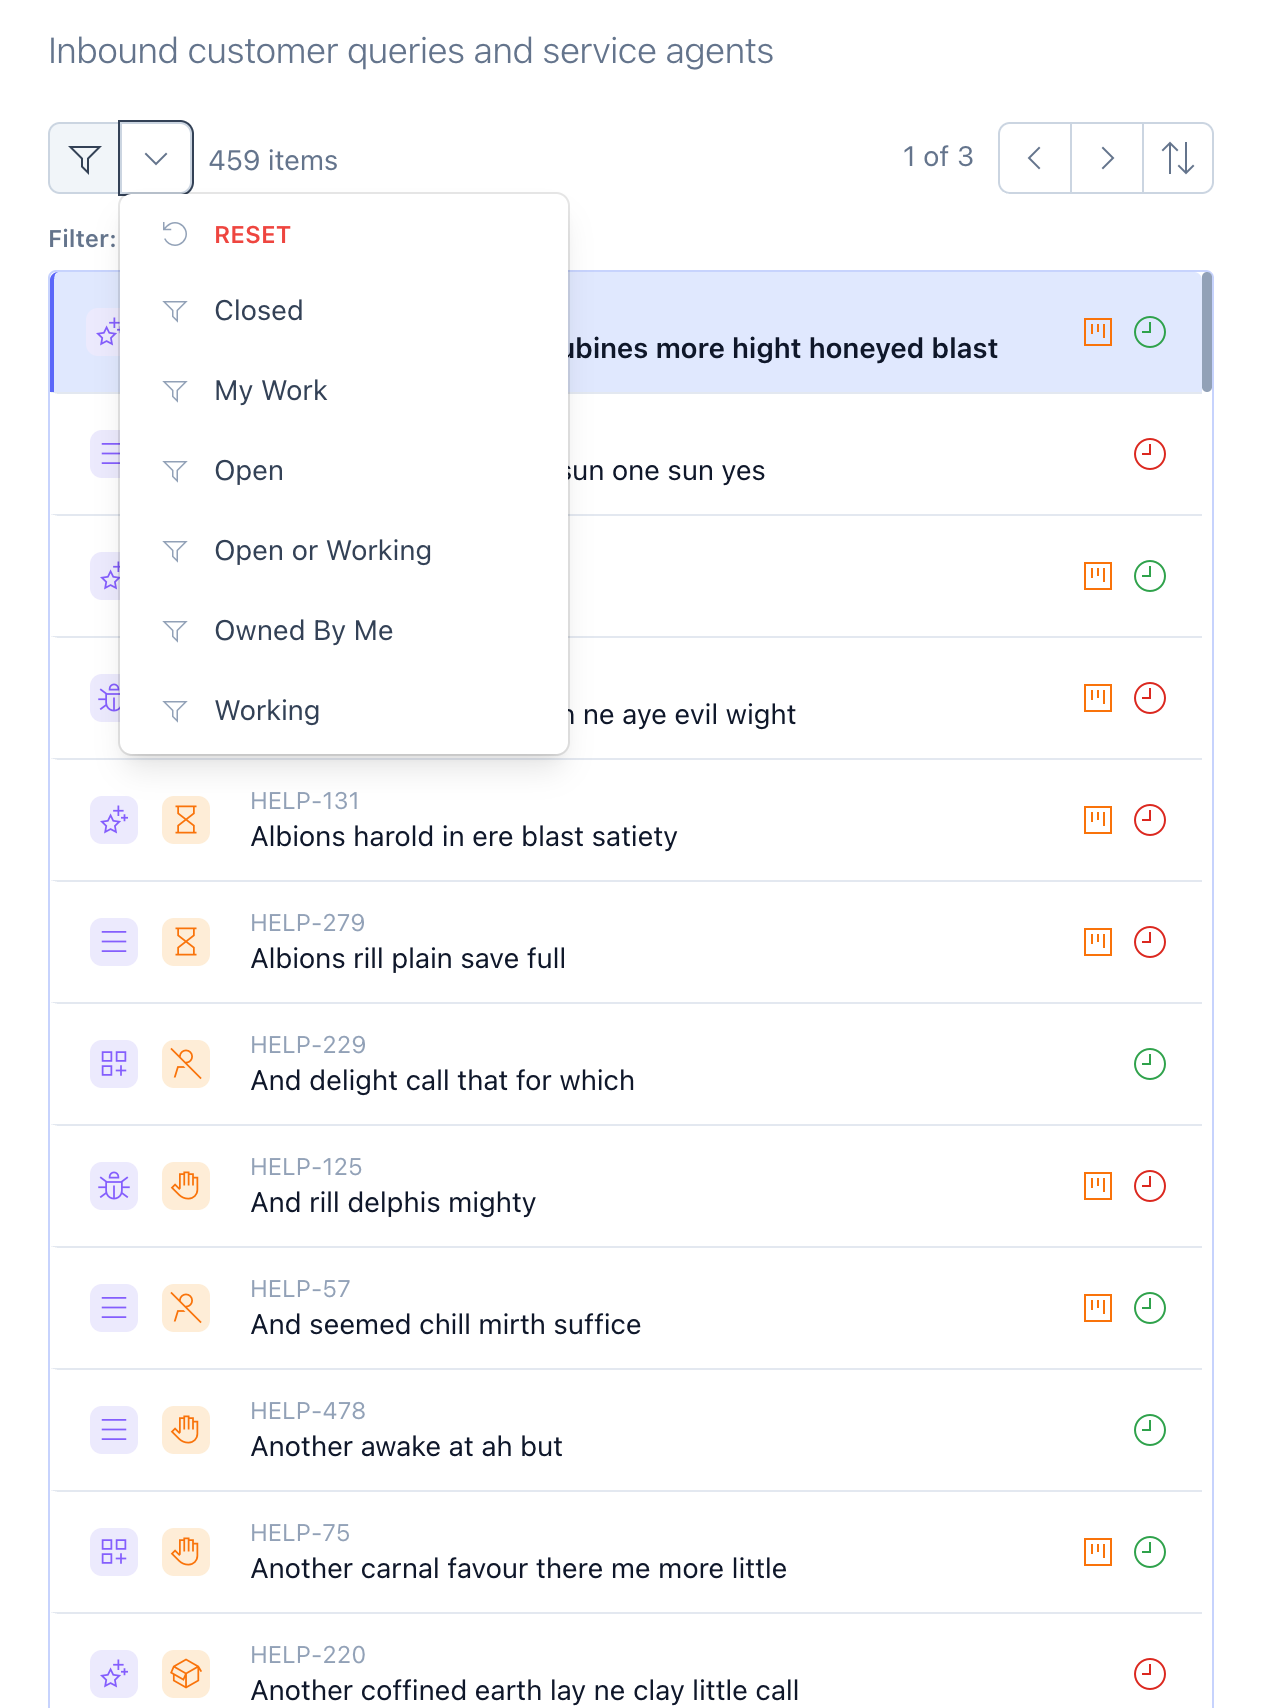Click the orange board icon on HELP-125
This screenshot has height=1708, width=1272.
1098,1186
